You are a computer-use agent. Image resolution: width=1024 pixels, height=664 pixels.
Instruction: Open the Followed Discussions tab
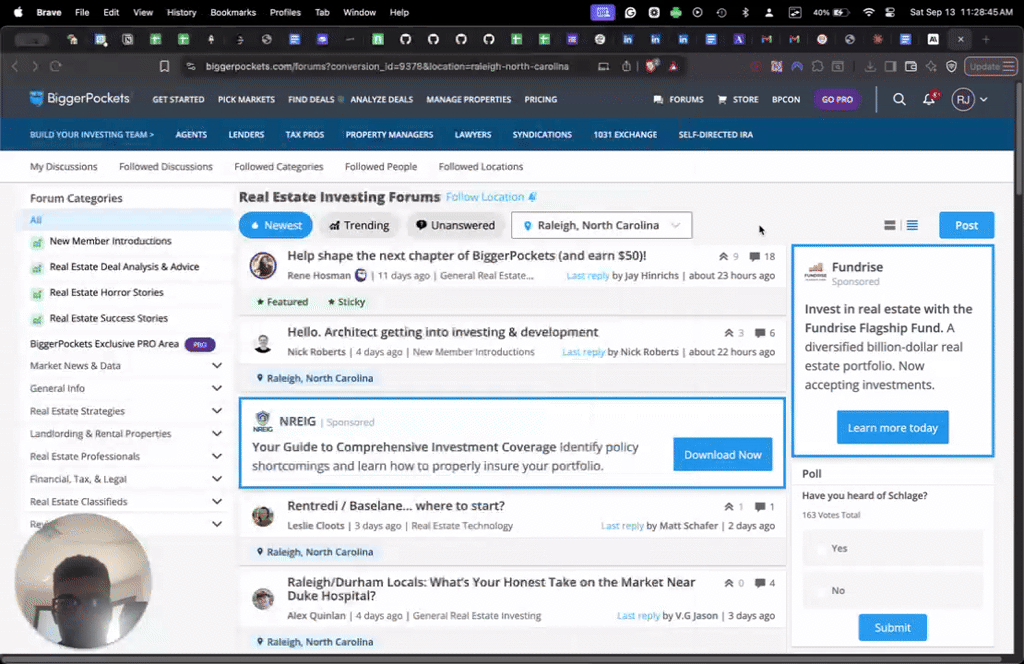pos(166,166)
